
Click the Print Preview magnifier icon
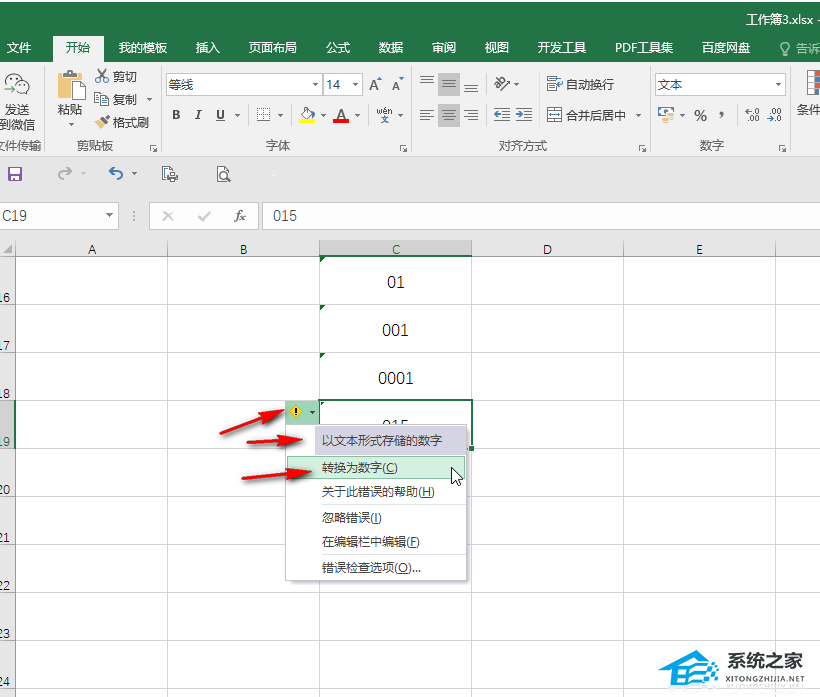[x=223, y=174]
